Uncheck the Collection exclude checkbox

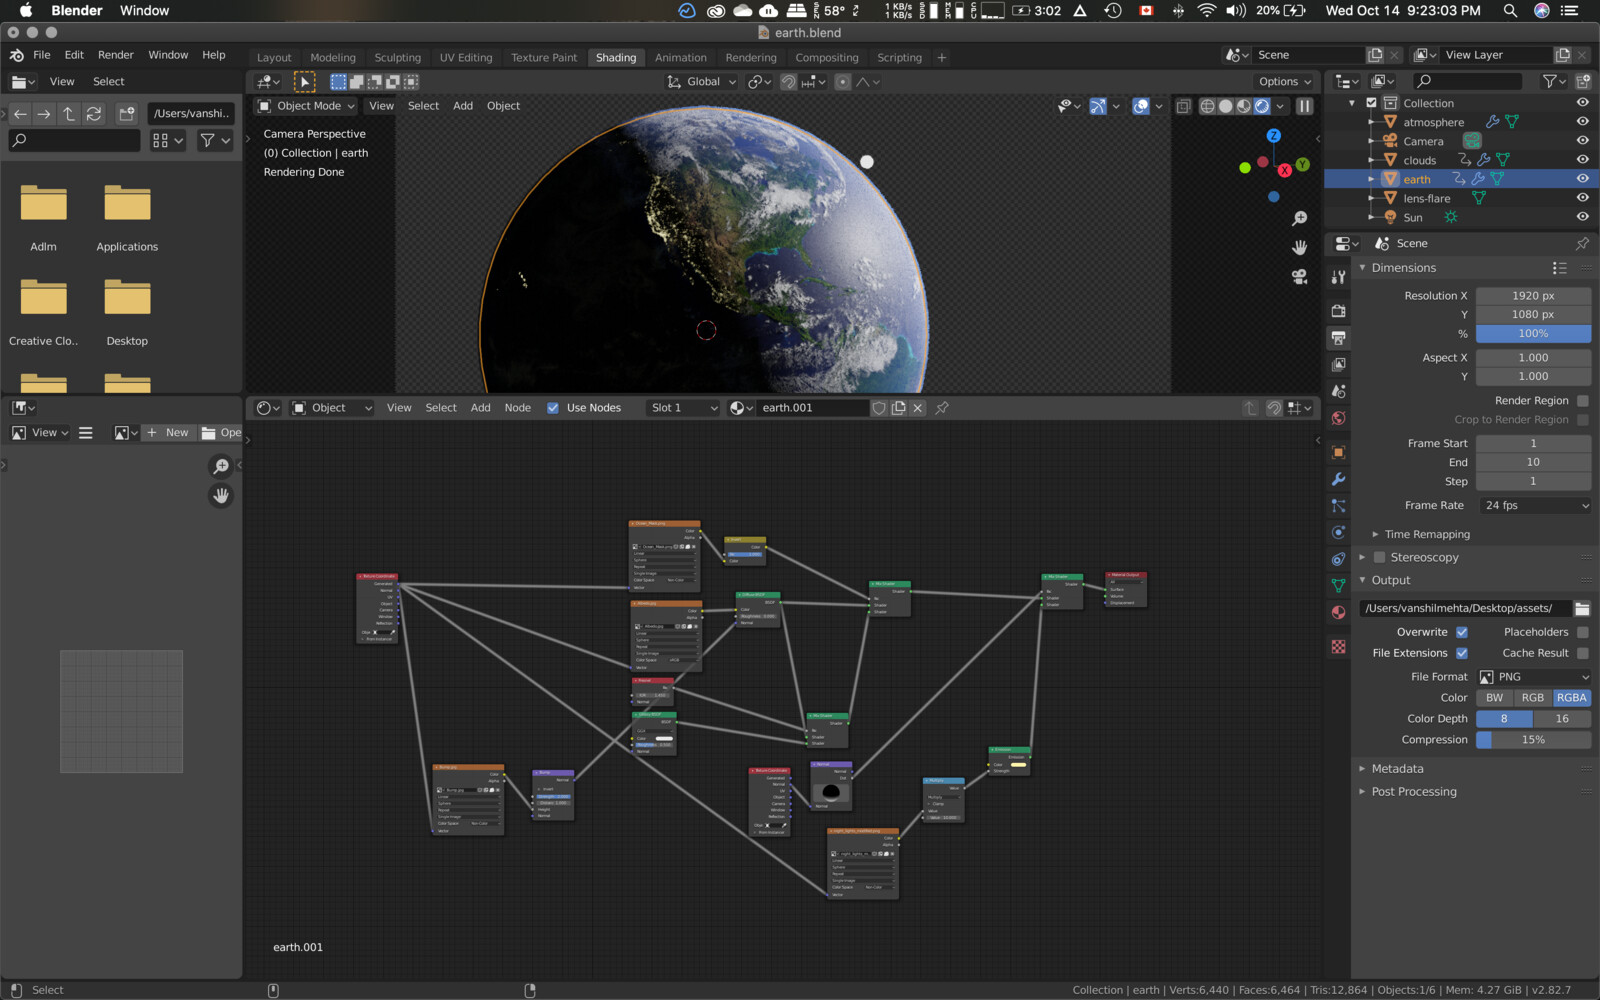point(1372,103)
